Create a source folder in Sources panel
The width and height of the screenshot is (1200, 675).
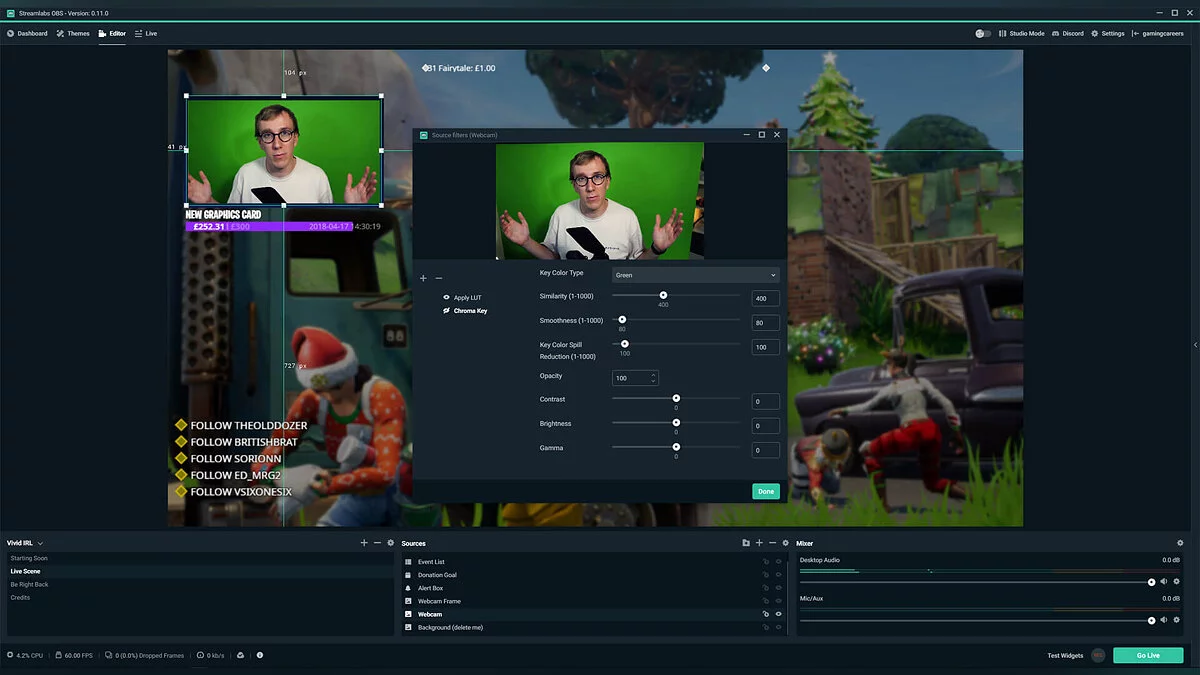746,543
